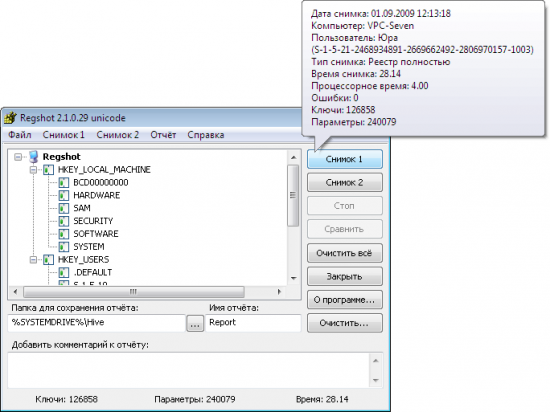Click the tree horizontal scrollbar thumb
The width and height of the screenshot is (550, 412).
click(134, 292)
